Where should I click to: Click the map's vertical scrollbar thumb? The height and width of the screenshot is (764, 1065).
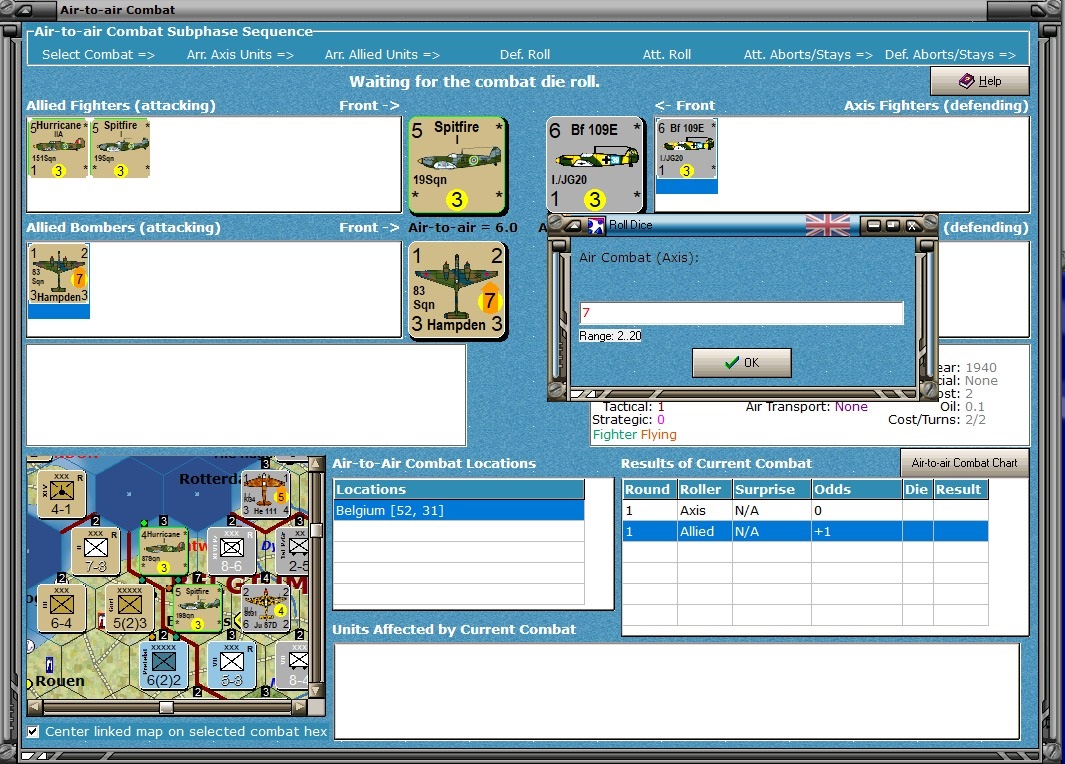click(x=315, y=530)
